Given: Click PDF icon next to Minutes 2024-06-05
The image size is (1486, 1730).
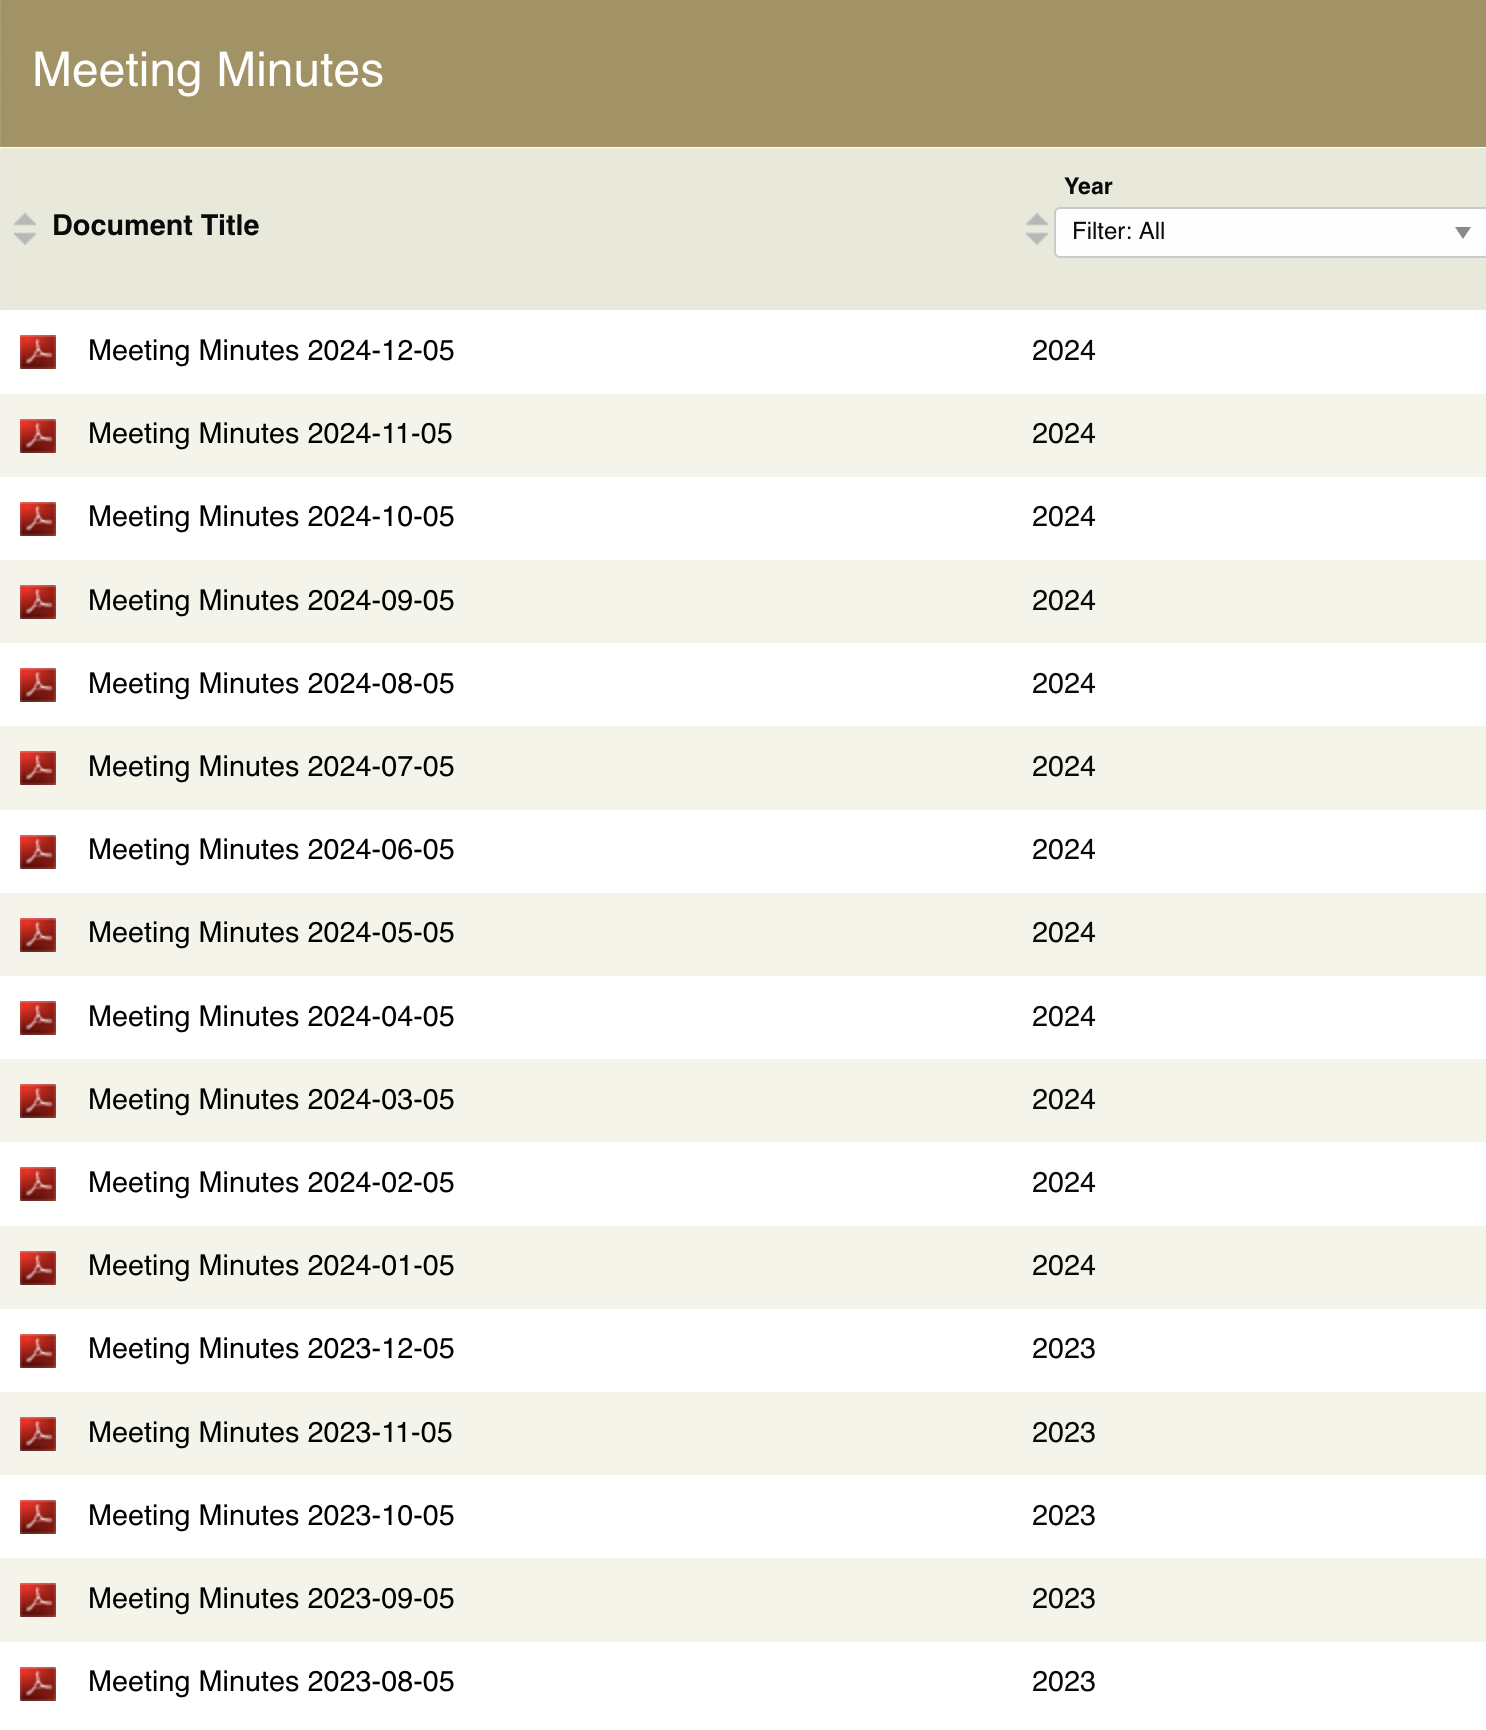Looking at the screenshot, I should tap(38, 851).
